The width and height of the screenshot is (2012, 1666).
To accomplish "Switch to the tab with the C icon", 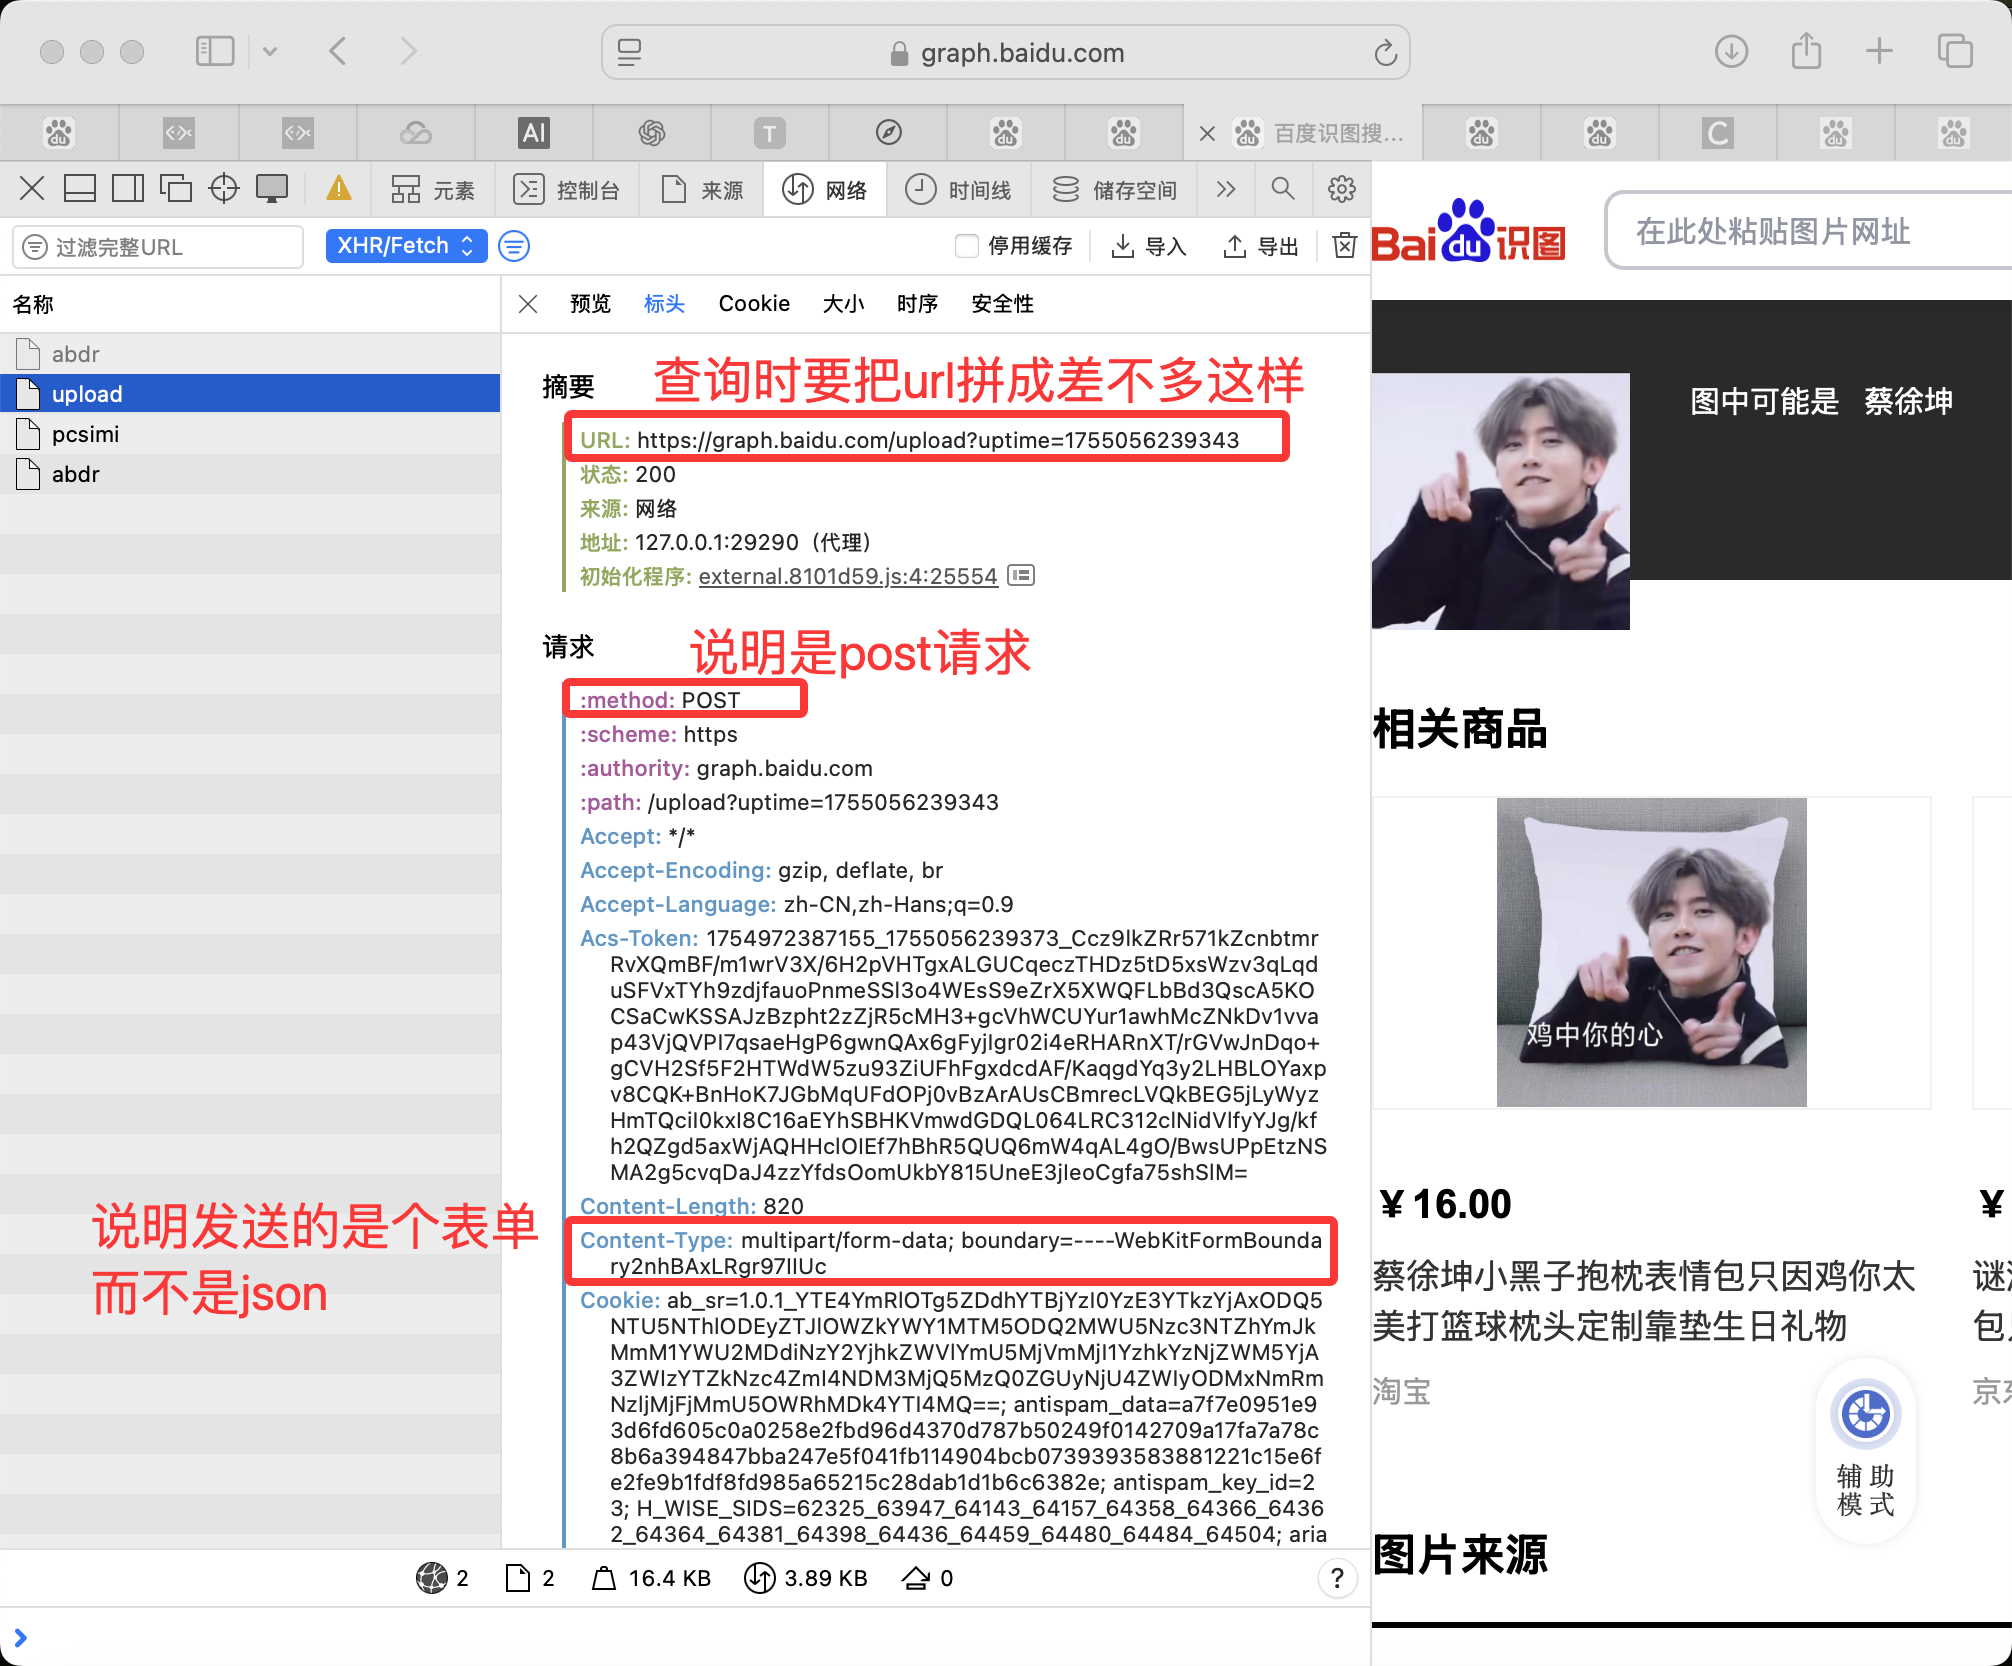I will click(1717, 133).
